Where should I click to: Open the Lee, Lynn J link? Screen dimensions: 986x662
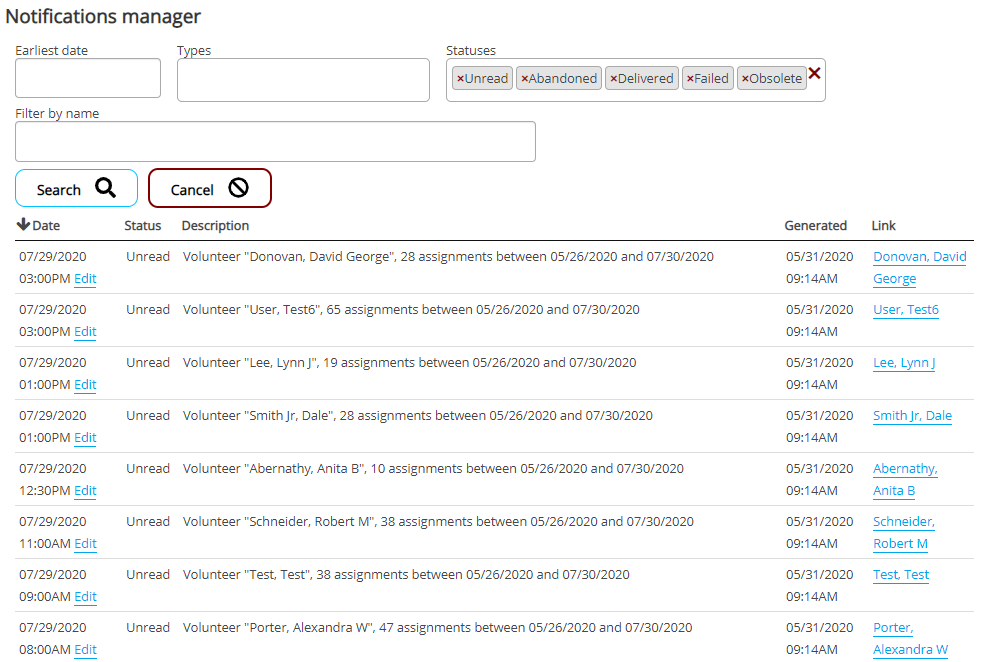[903, 363]
